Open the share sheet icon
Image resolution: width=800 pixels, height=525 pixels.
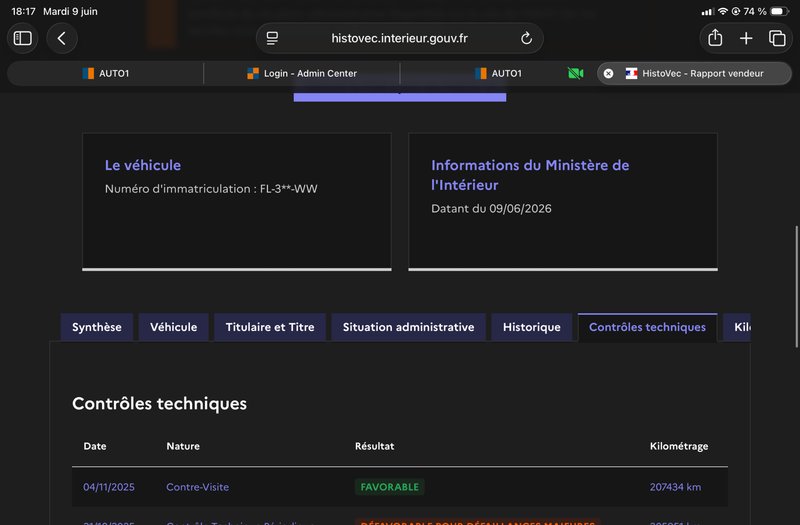coord(715,38)
